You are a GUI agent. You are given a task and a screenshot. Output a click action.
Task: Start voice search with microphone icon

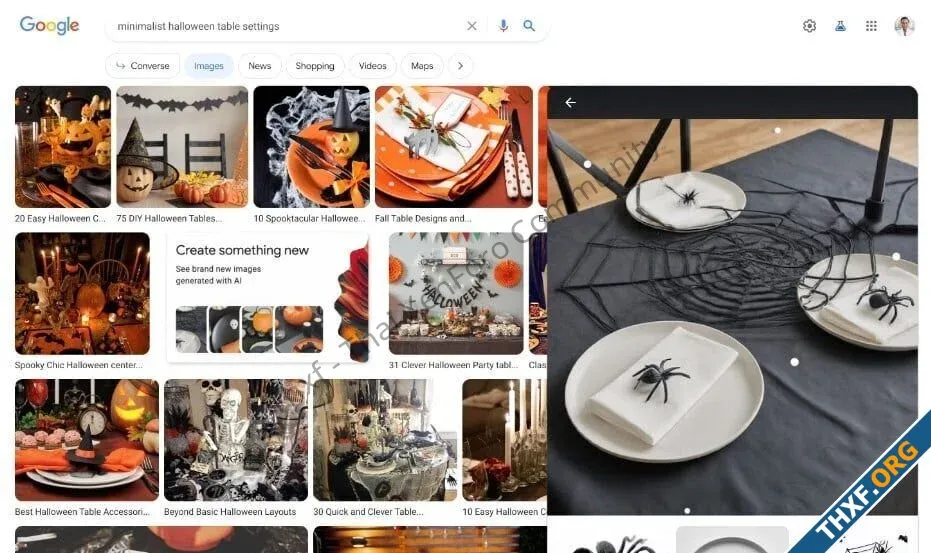[503, 26]
